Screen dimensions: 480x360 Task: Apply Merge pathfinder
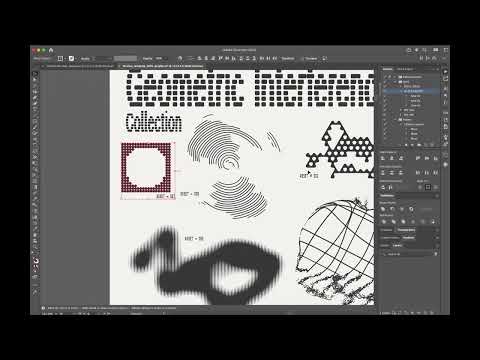(403, 222)
